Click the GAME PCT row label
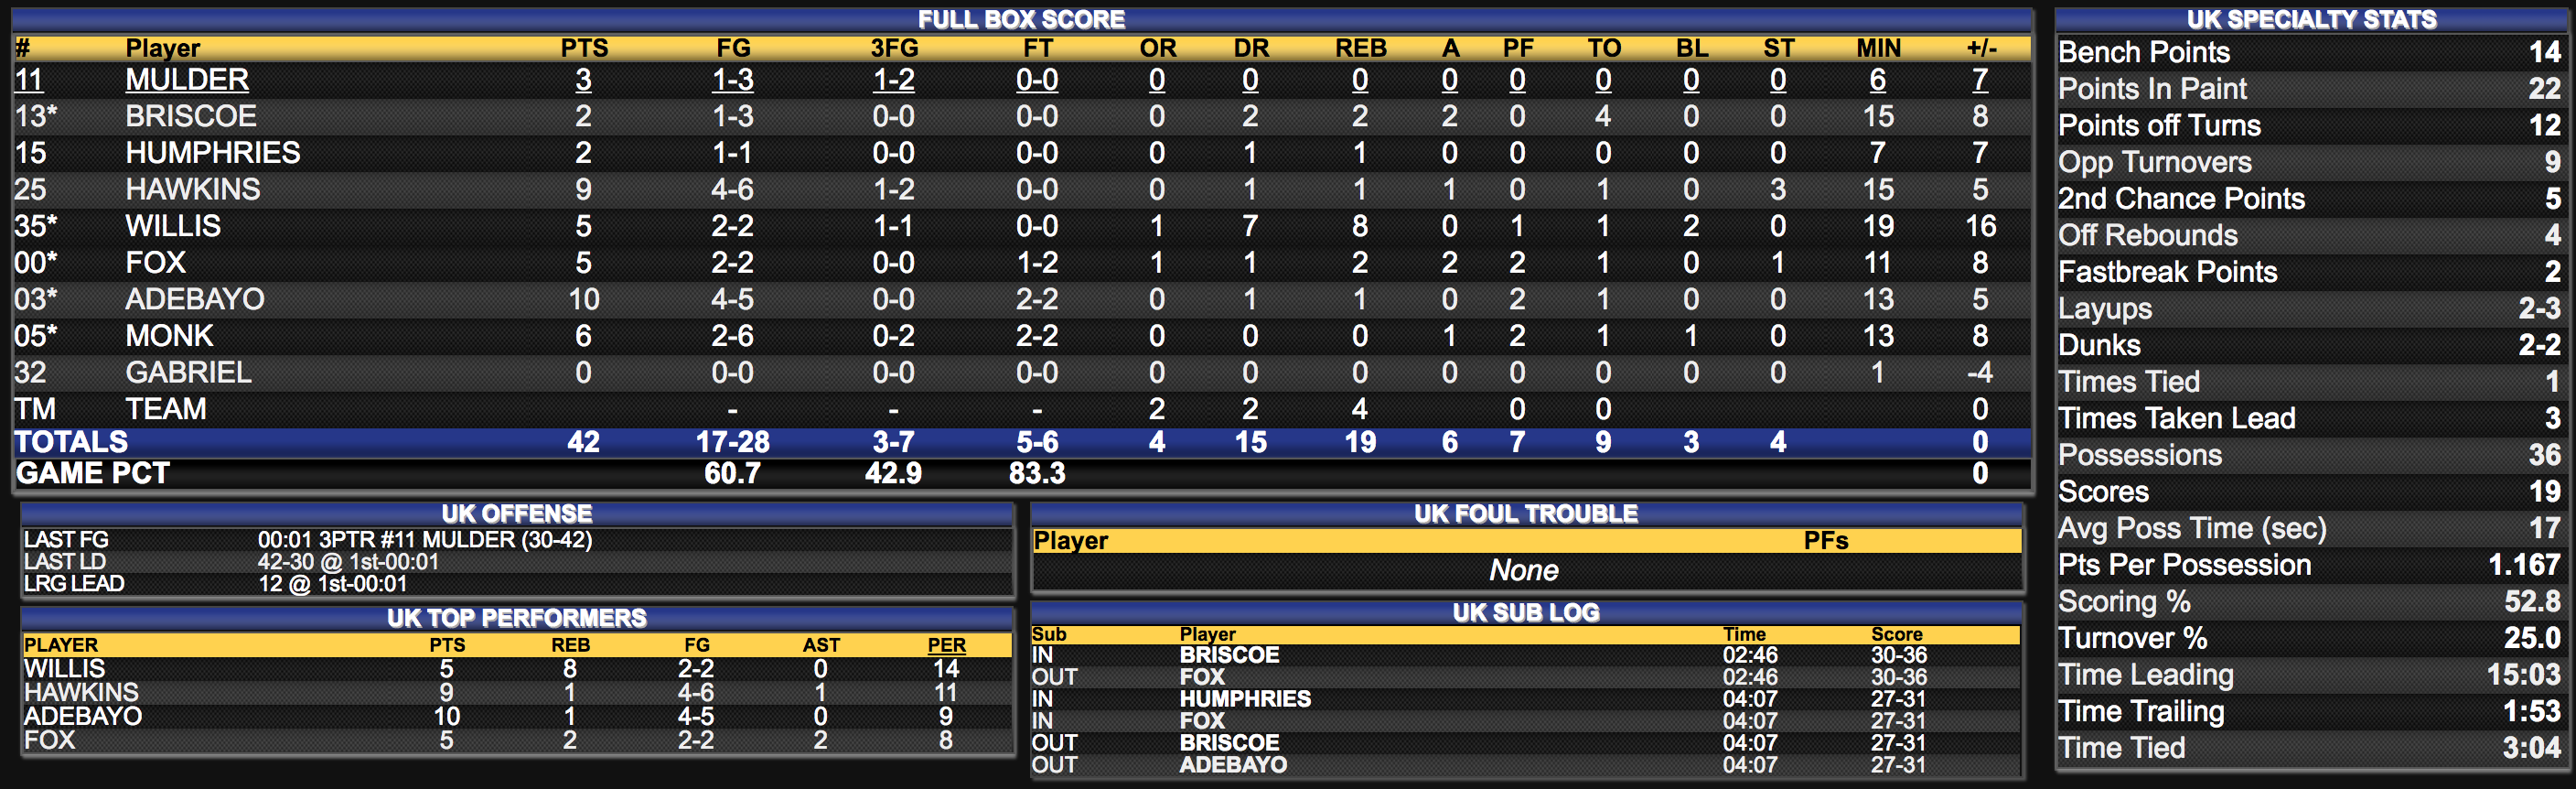 93,474
